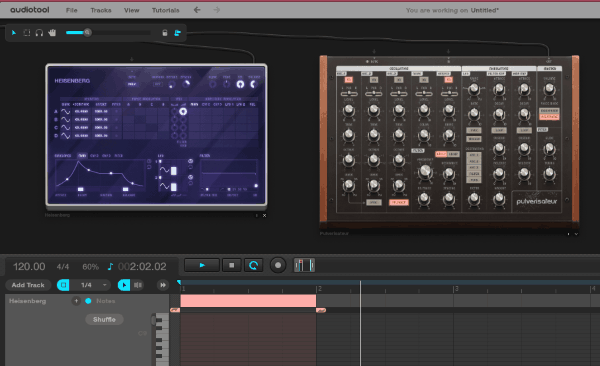Click the OSC 2 sync button at bottom
This screenshot has width=600, height=366.
(x=373, y=202)
